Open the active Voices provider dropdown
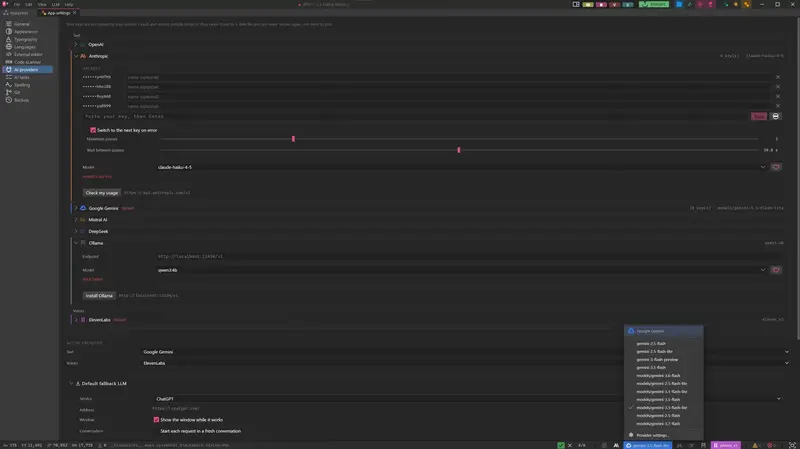800x449 pixels. pyautogui.click(x=466, y=363)
